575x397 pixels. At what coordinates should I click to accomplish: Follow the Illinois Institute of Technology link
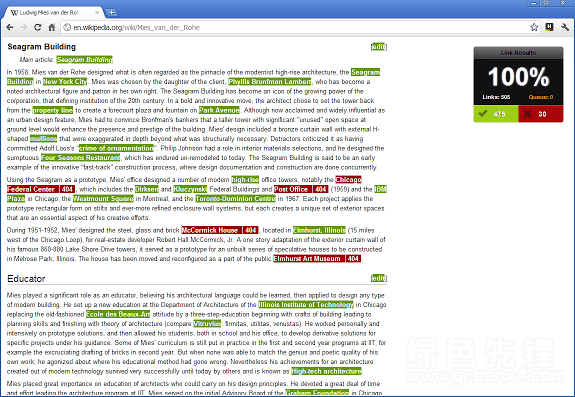pyautogui.click(x=306, y=305)
